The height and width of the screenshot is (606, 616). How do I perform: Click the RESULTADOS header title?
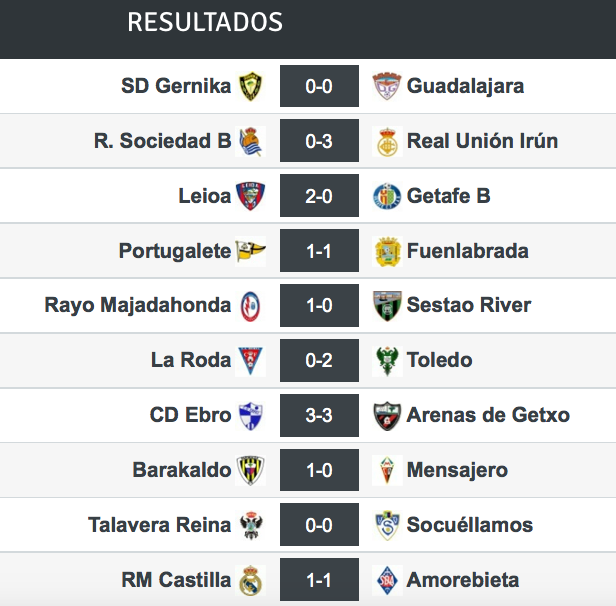point(205,22)
